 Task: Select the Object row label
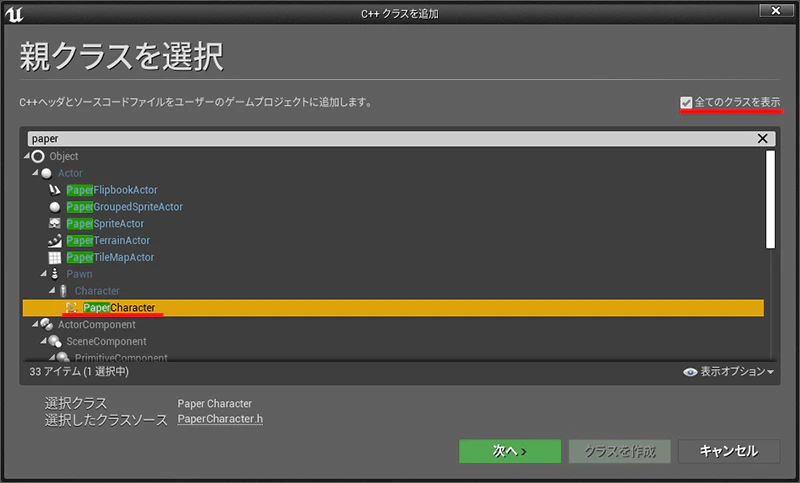click(64, 156)
